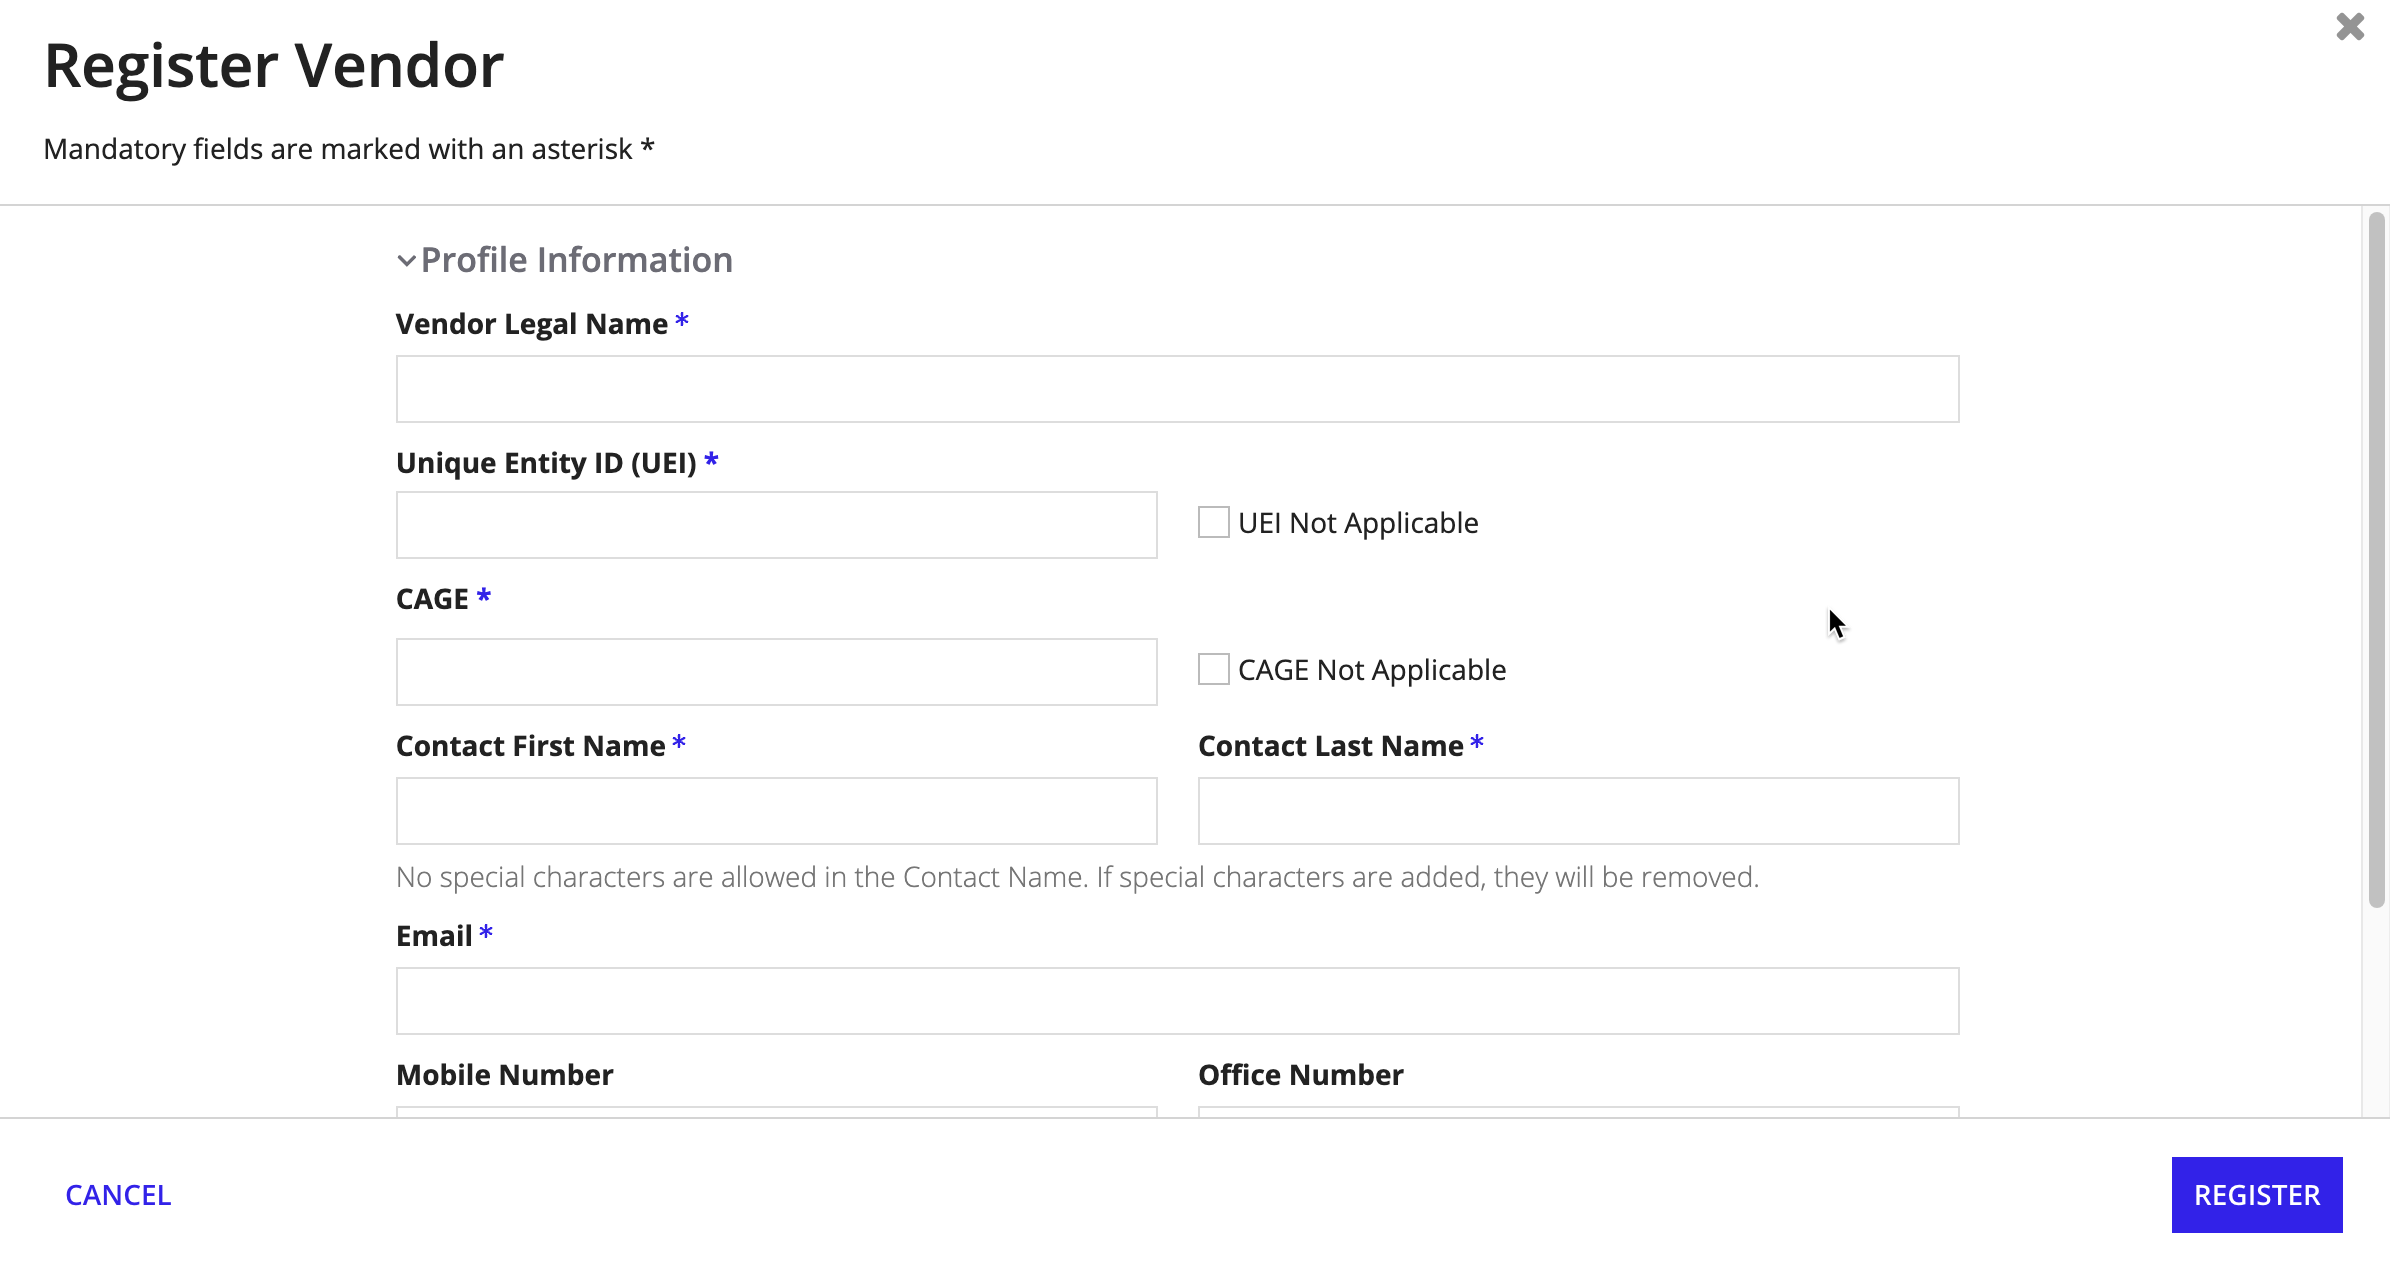Click the Contact First Name asterisk marker
The image size is (2390, 1266).
[x=678, y=744]
